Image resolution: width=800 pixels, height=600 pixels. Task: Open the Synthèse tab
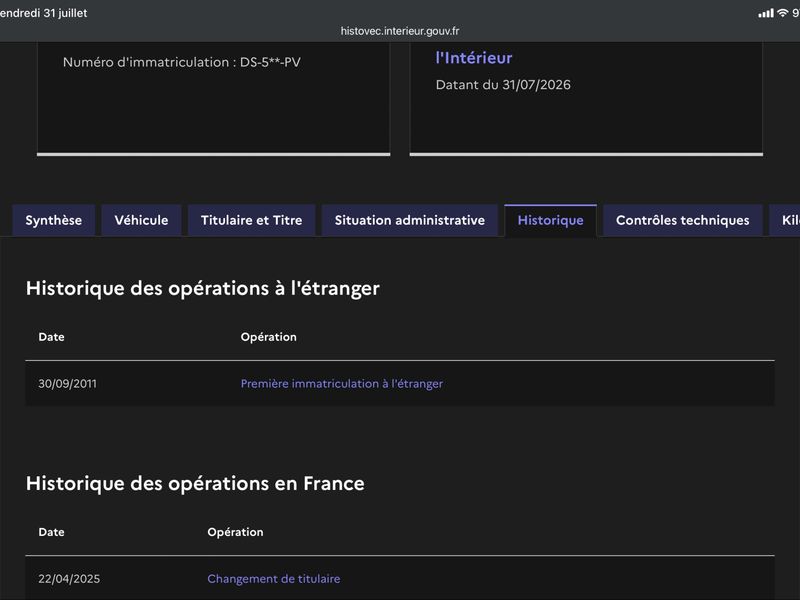[54, 220]
